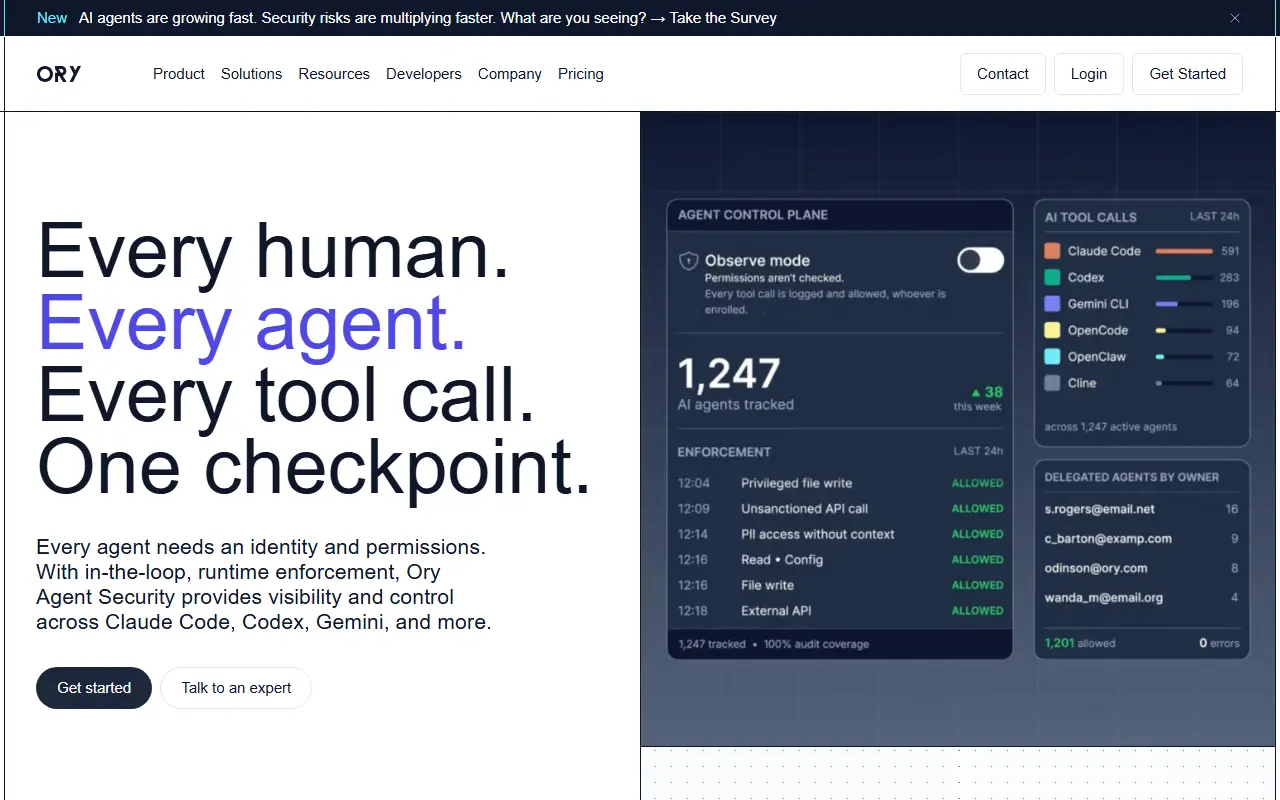
Task: Select the "Unsanctioned API call" enforcement row
Action: pyautogui.click(x=840, y=509)
